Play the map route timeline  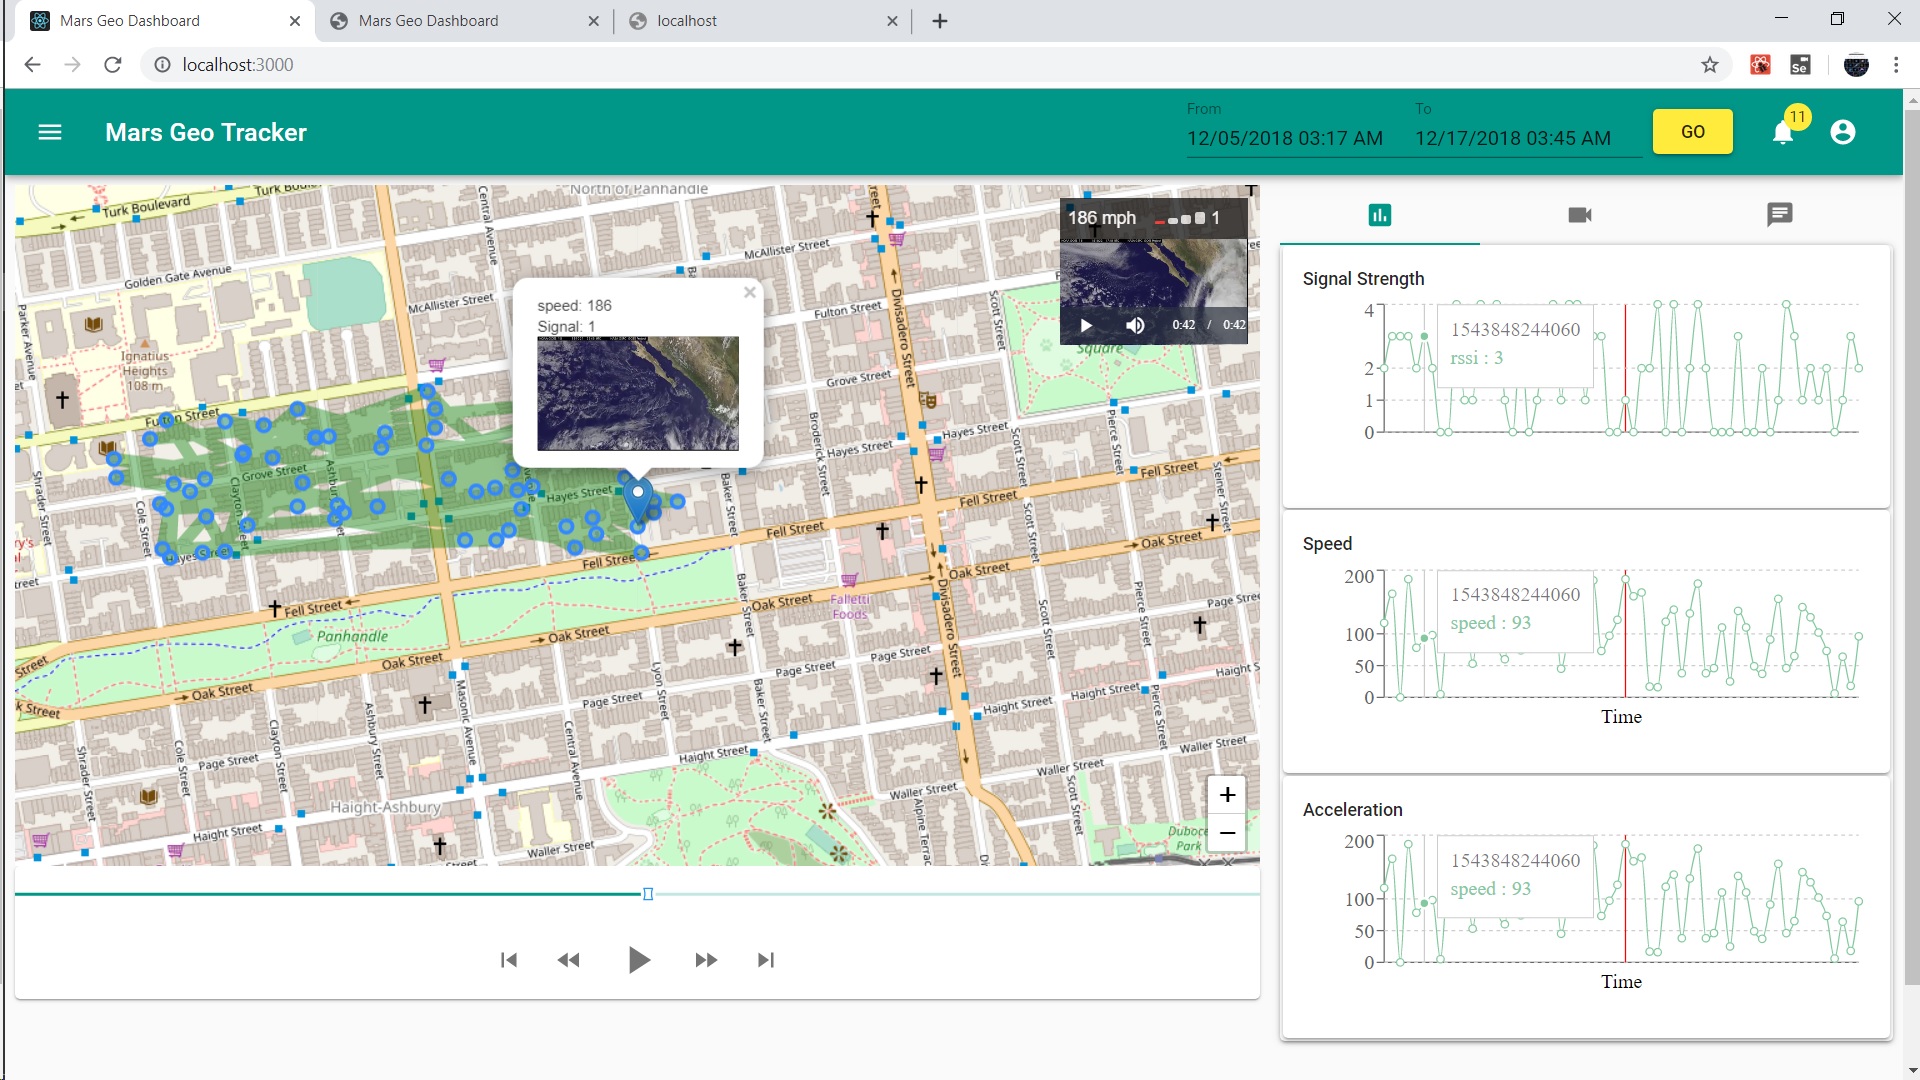click(x=639, y=960)
